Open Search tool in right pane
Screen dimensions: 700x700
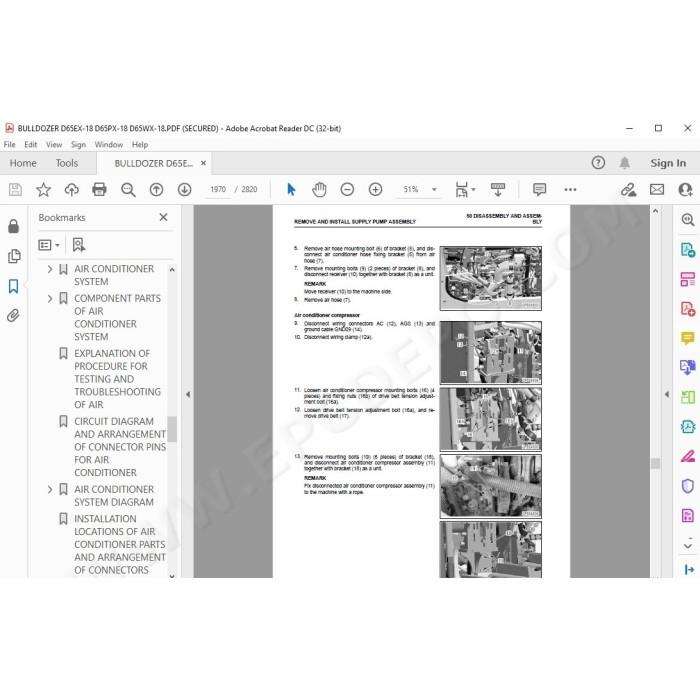coord(688,220)
